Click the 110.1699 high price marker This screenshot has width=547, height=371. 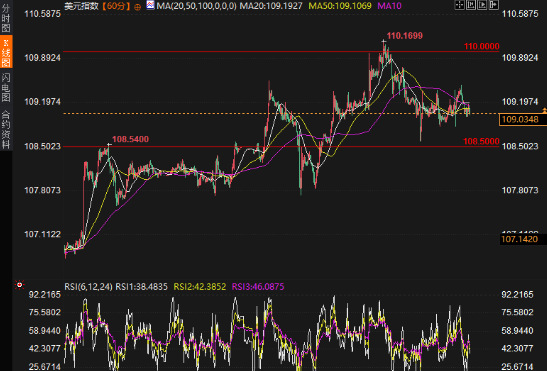pyautogui.click(x=405, y=36)
